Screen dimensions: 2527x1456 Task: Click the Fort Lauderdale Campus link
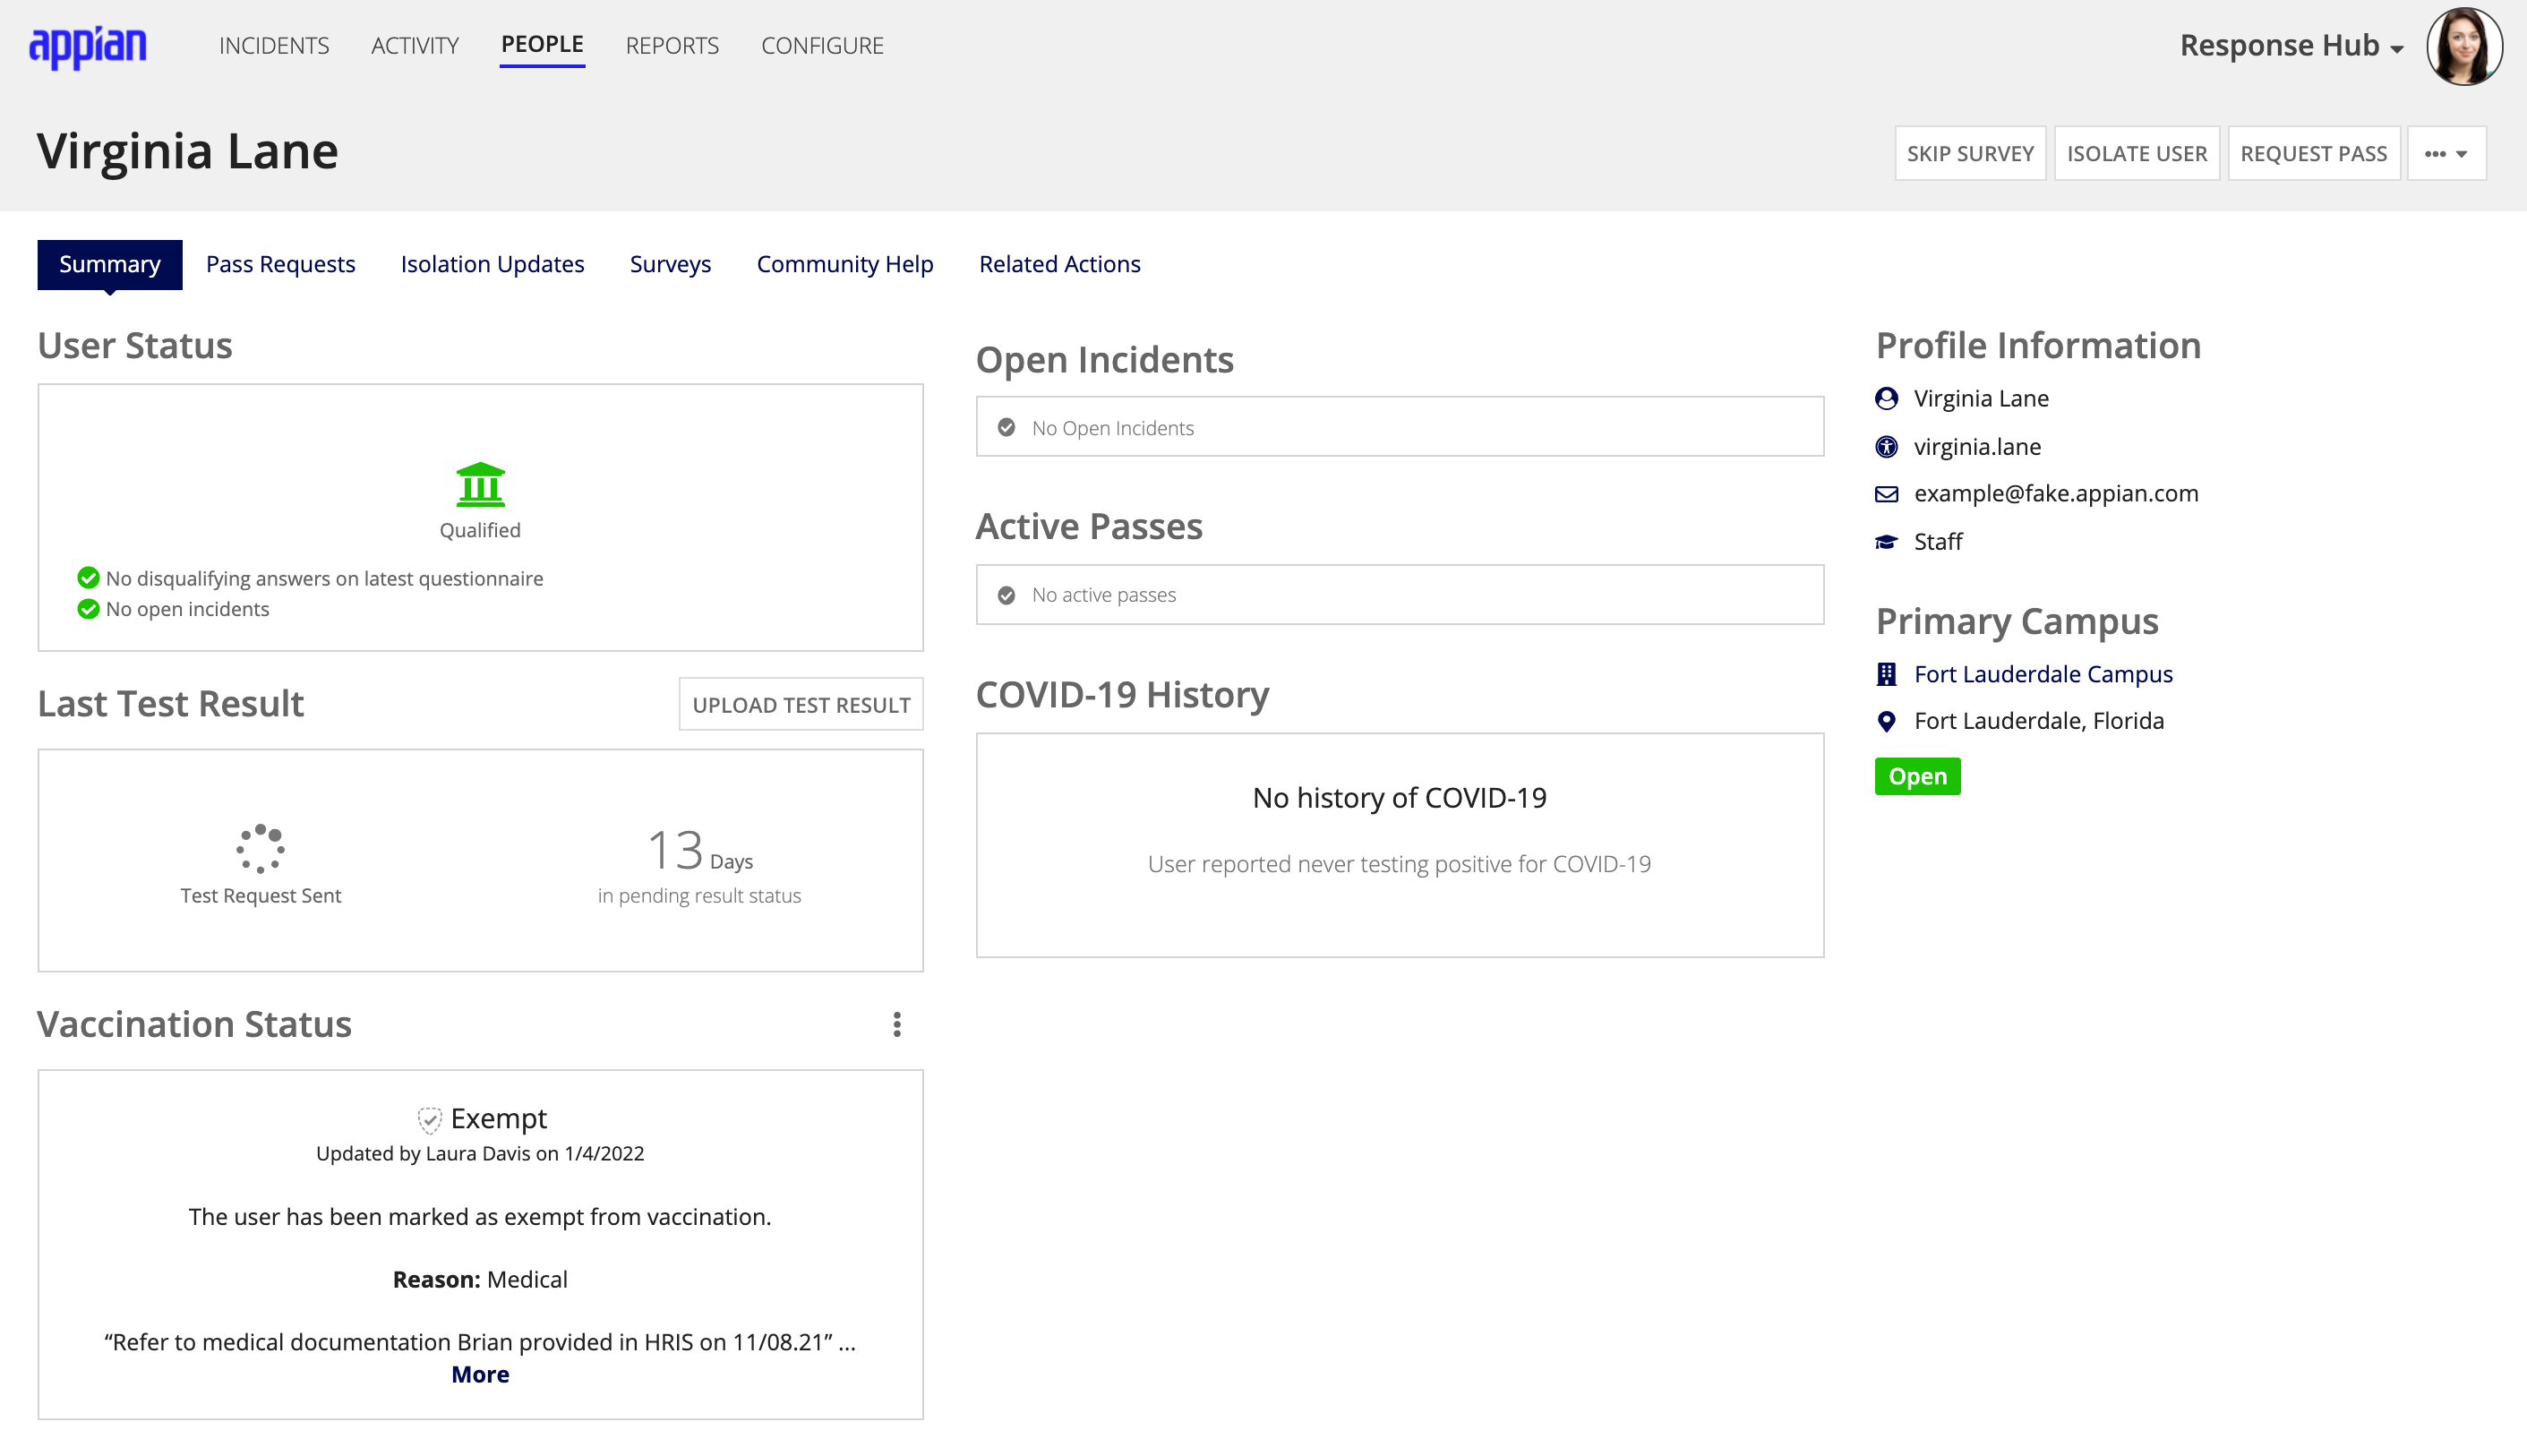click(x=2043, y=673)
